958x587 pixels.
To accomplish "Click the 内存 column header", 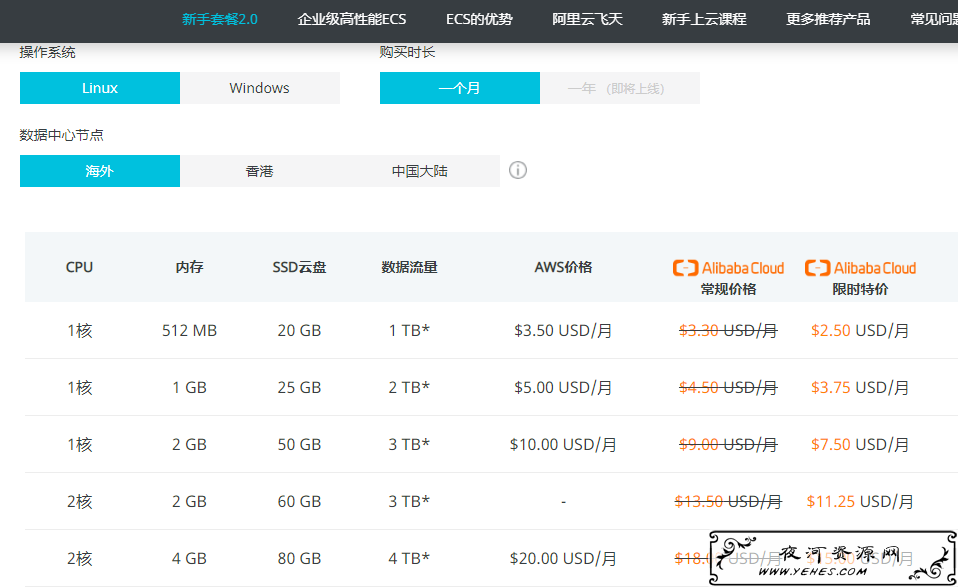I will (189, 267).
